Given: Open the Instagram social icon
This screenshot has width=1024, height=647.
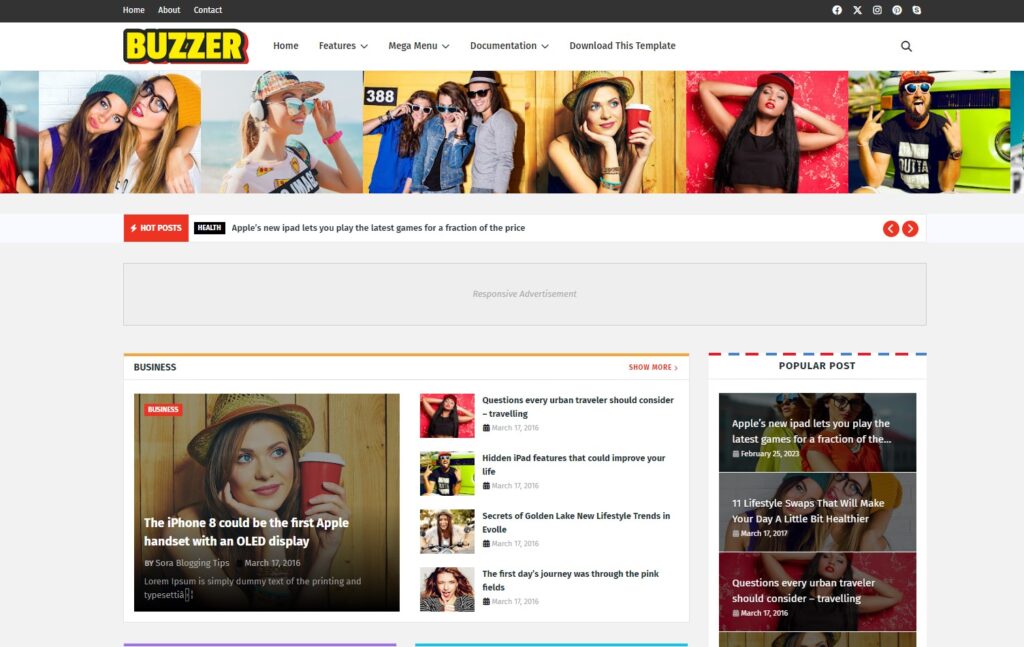Looking at the screenshot, I should tap(877, 10).
